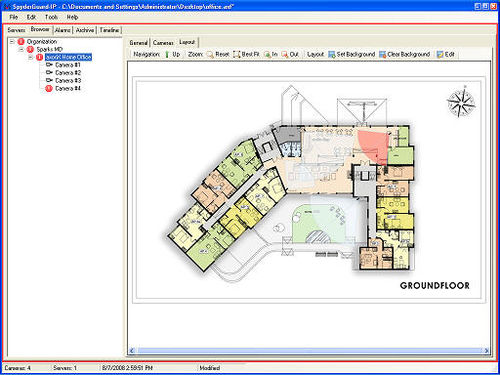Click the red camera coverage zone on floorplan
The image size is (500, 375).
(375, 145)
